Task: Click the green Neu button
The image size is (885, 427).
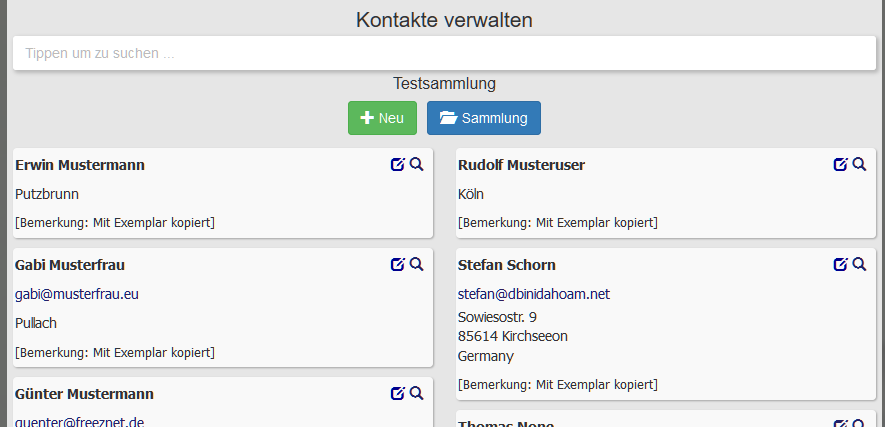Action: point(382,118)
